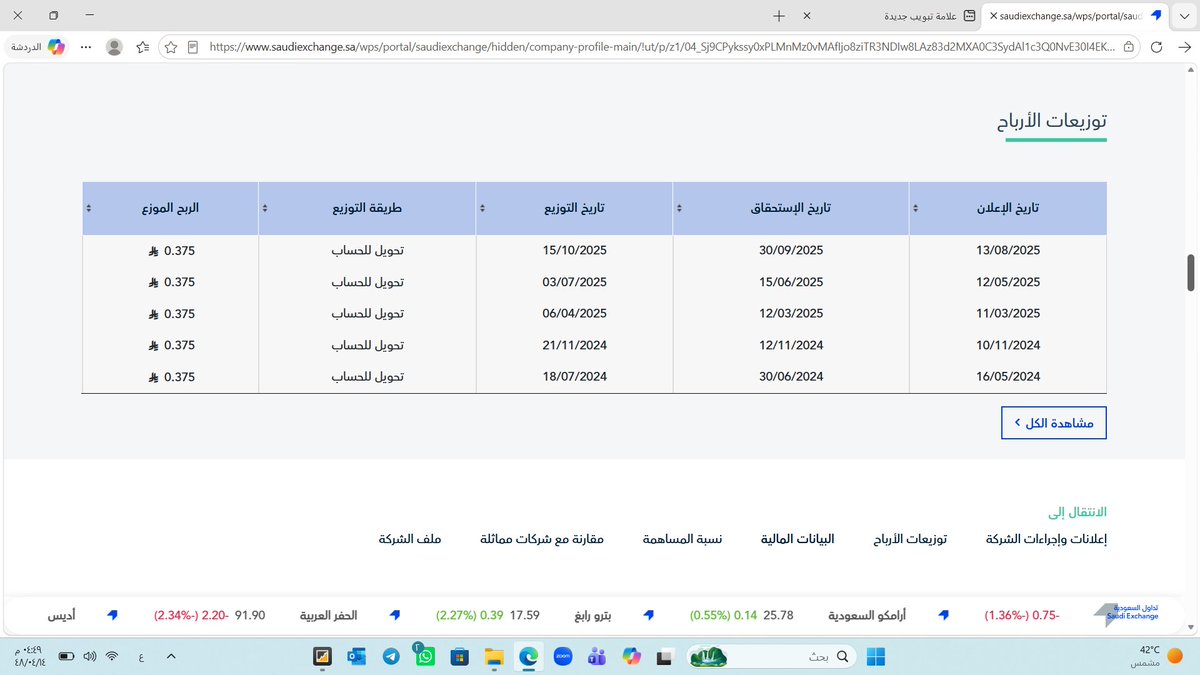Open the Edge settings and more menu
This screenshot has width=1200, height=675.
pos(86,46)
